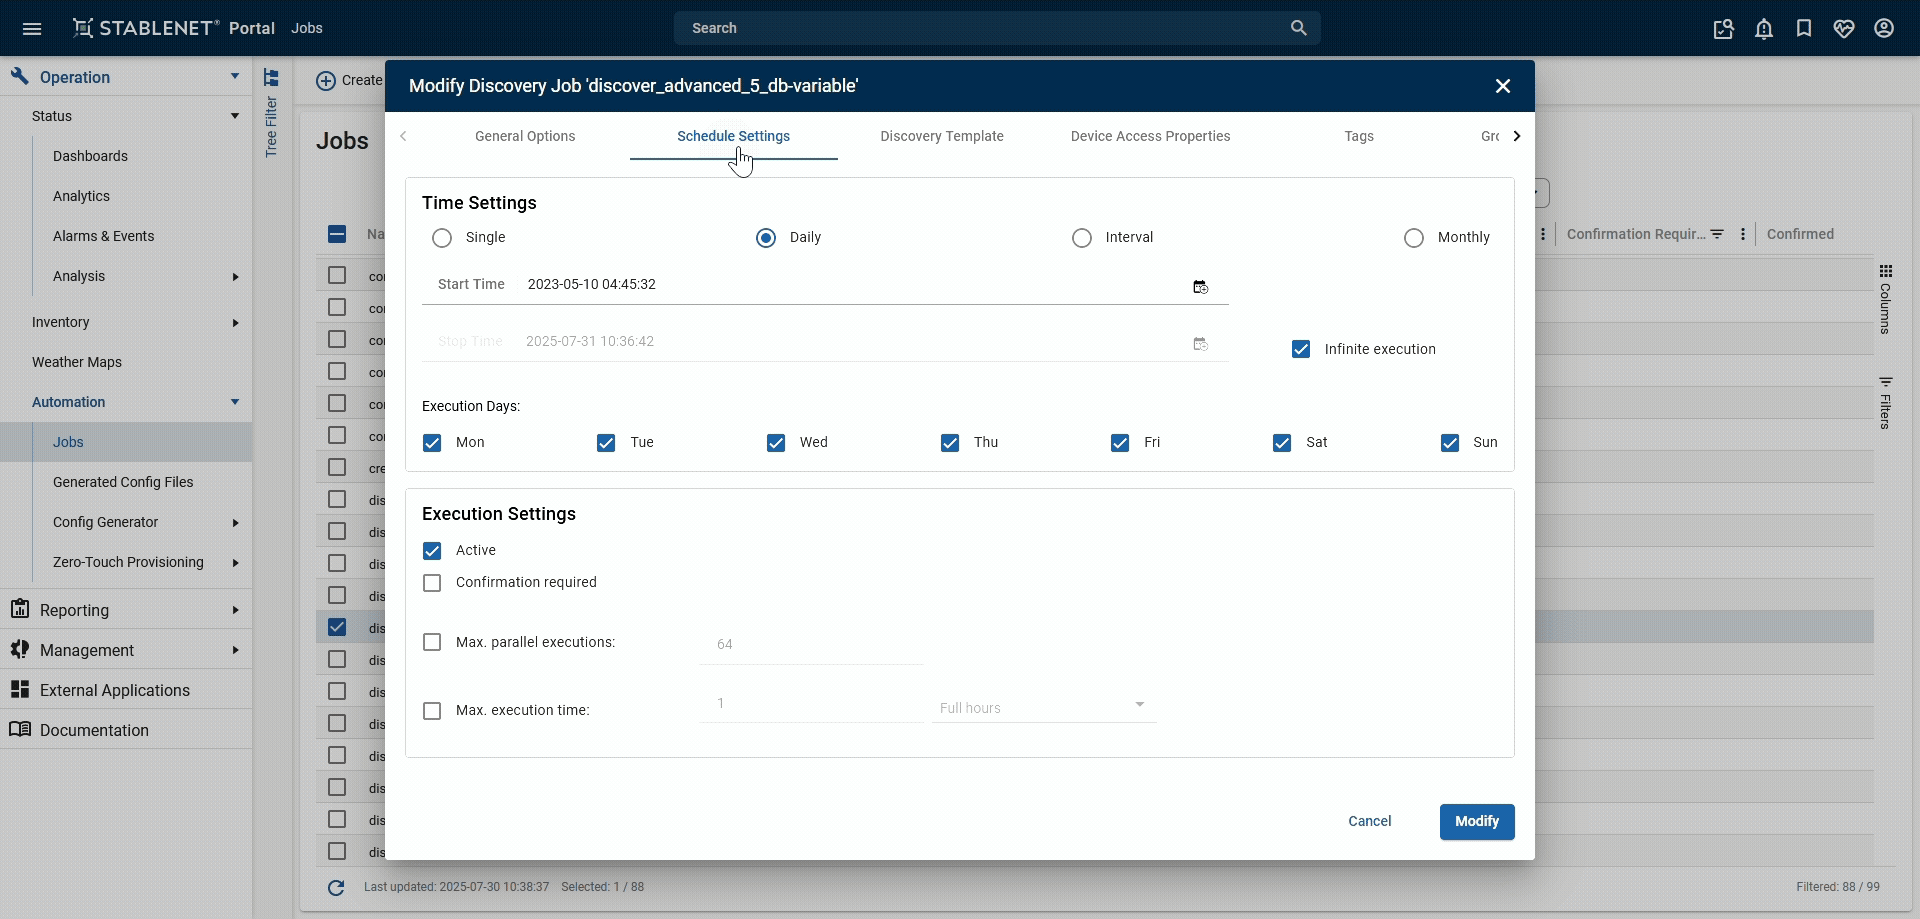1920x919 pixels.
Task: Open the Full hours unit dropdown
Action: pos(1044,706)
